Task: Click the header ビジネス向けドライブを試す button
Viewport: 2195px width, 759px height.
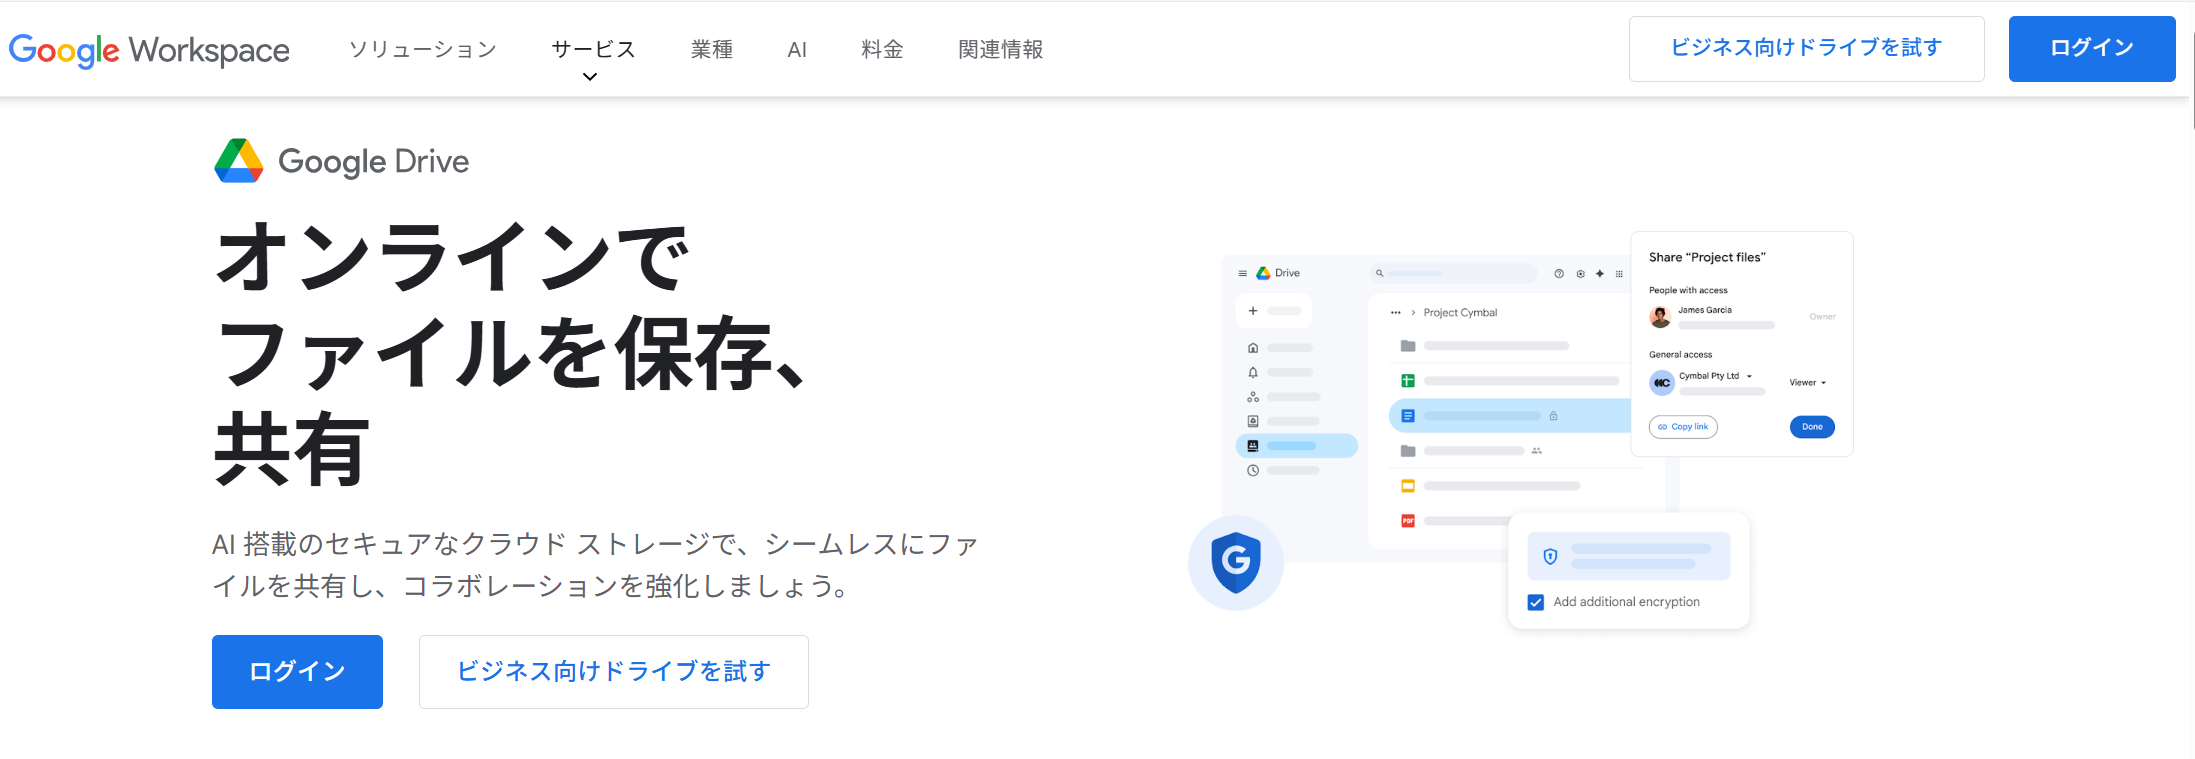Action: [1806, 49]
